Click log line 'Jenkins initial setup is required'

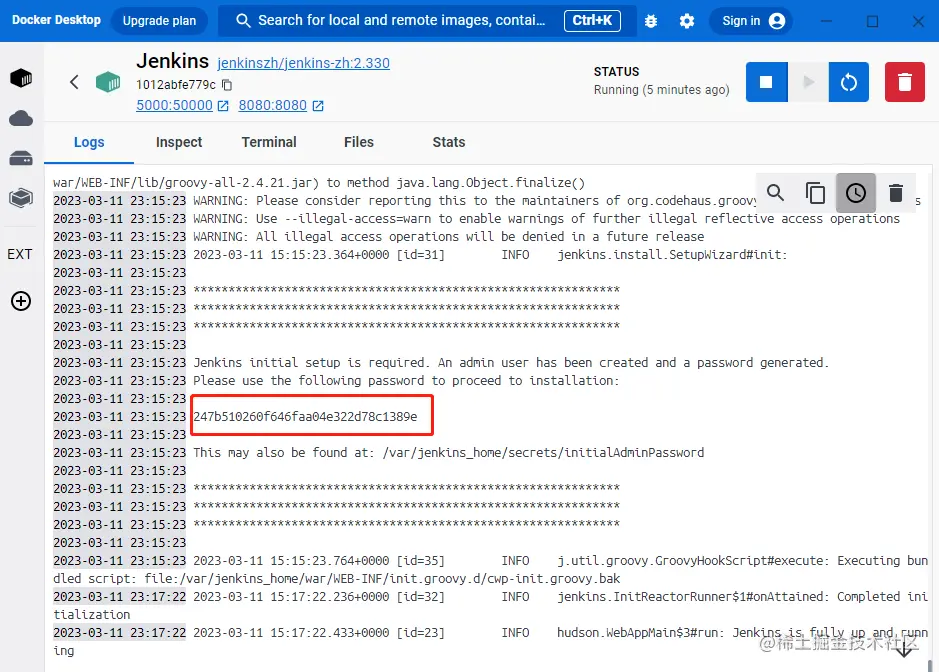click(x=511, y=362)
